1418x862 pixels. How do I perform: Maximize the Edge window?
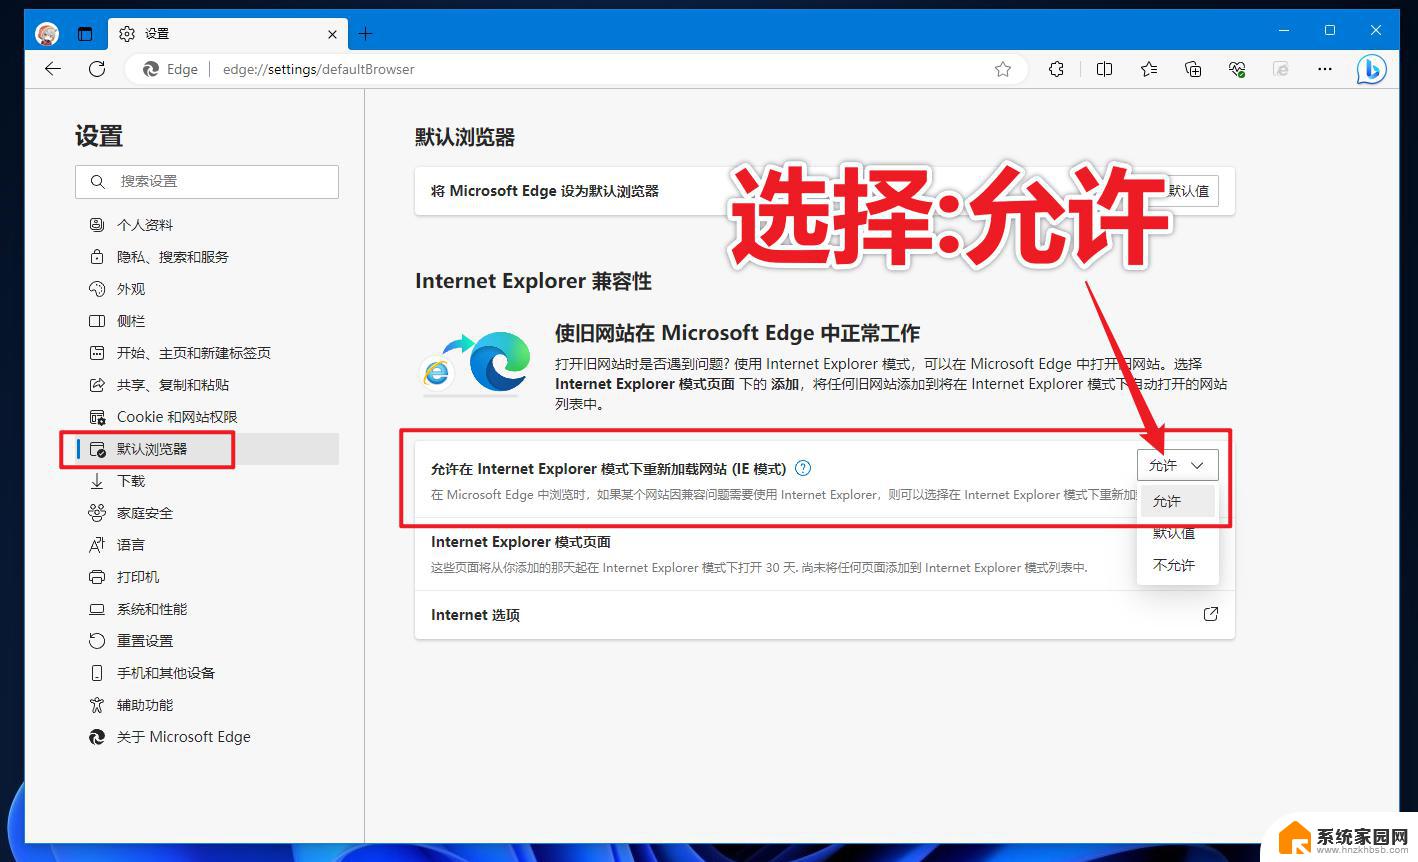1330,31
